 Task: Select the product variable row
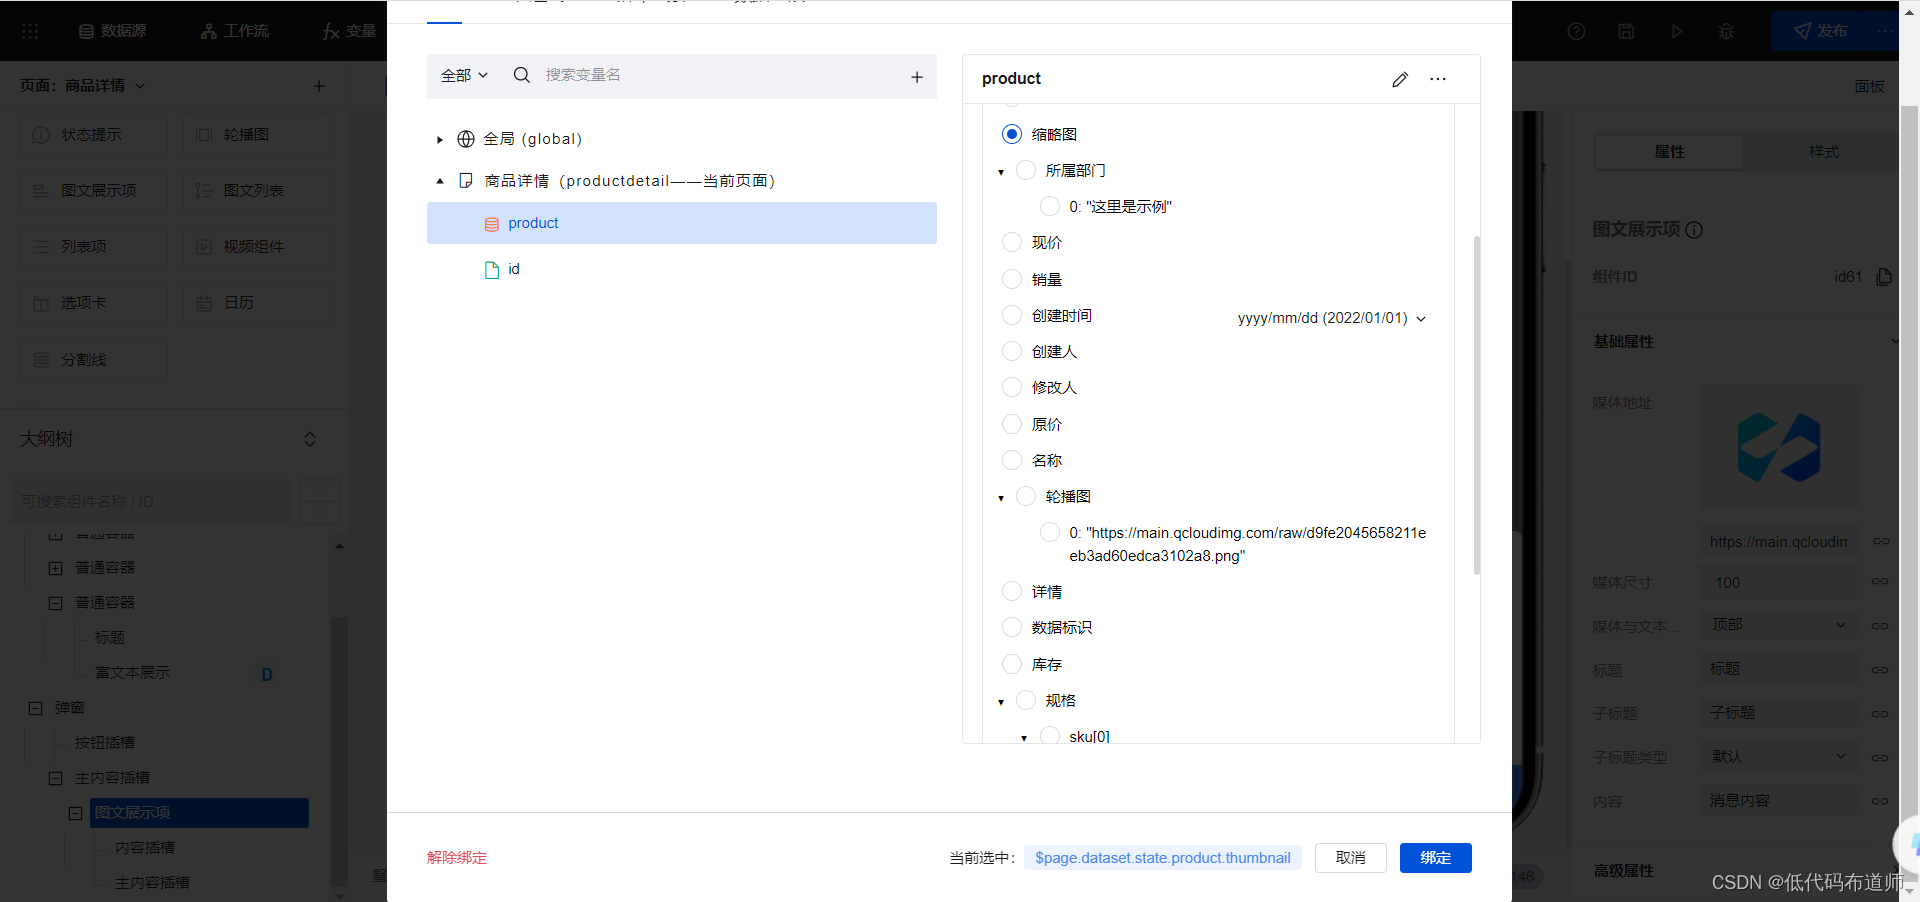pos(682,223)
